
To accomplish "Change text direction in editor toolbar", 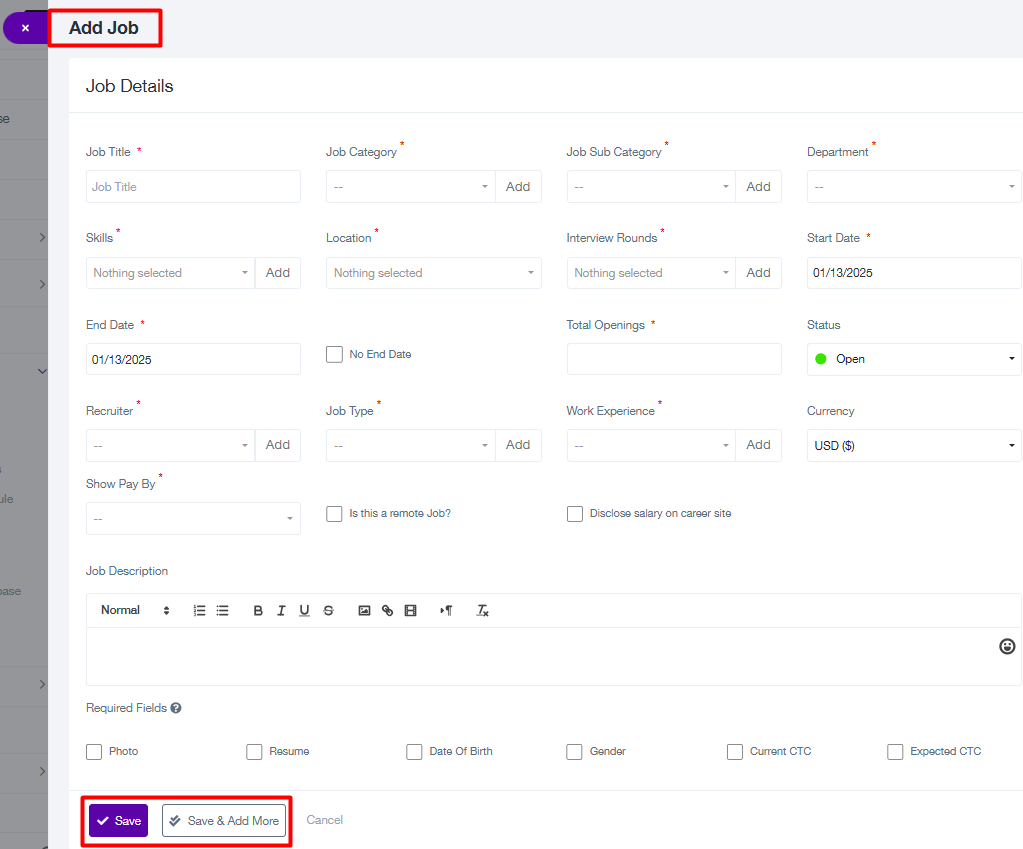I will coord(446,611).
